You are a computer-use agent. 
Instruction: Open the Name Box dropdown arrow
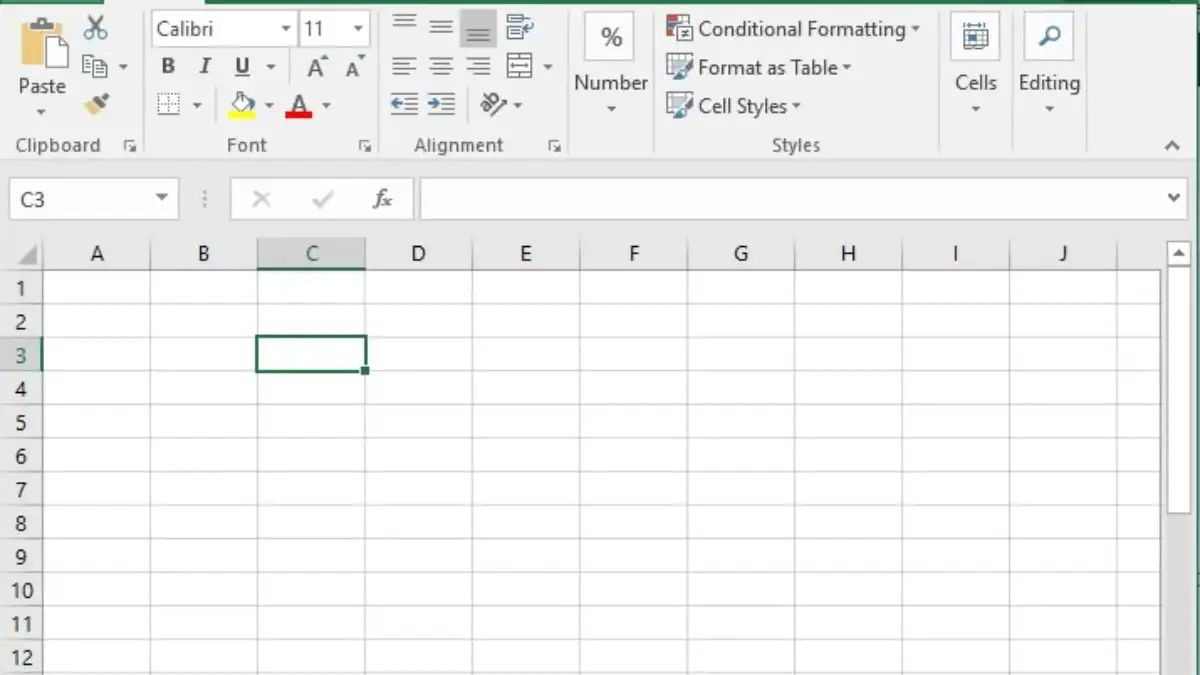coord(162,198)
